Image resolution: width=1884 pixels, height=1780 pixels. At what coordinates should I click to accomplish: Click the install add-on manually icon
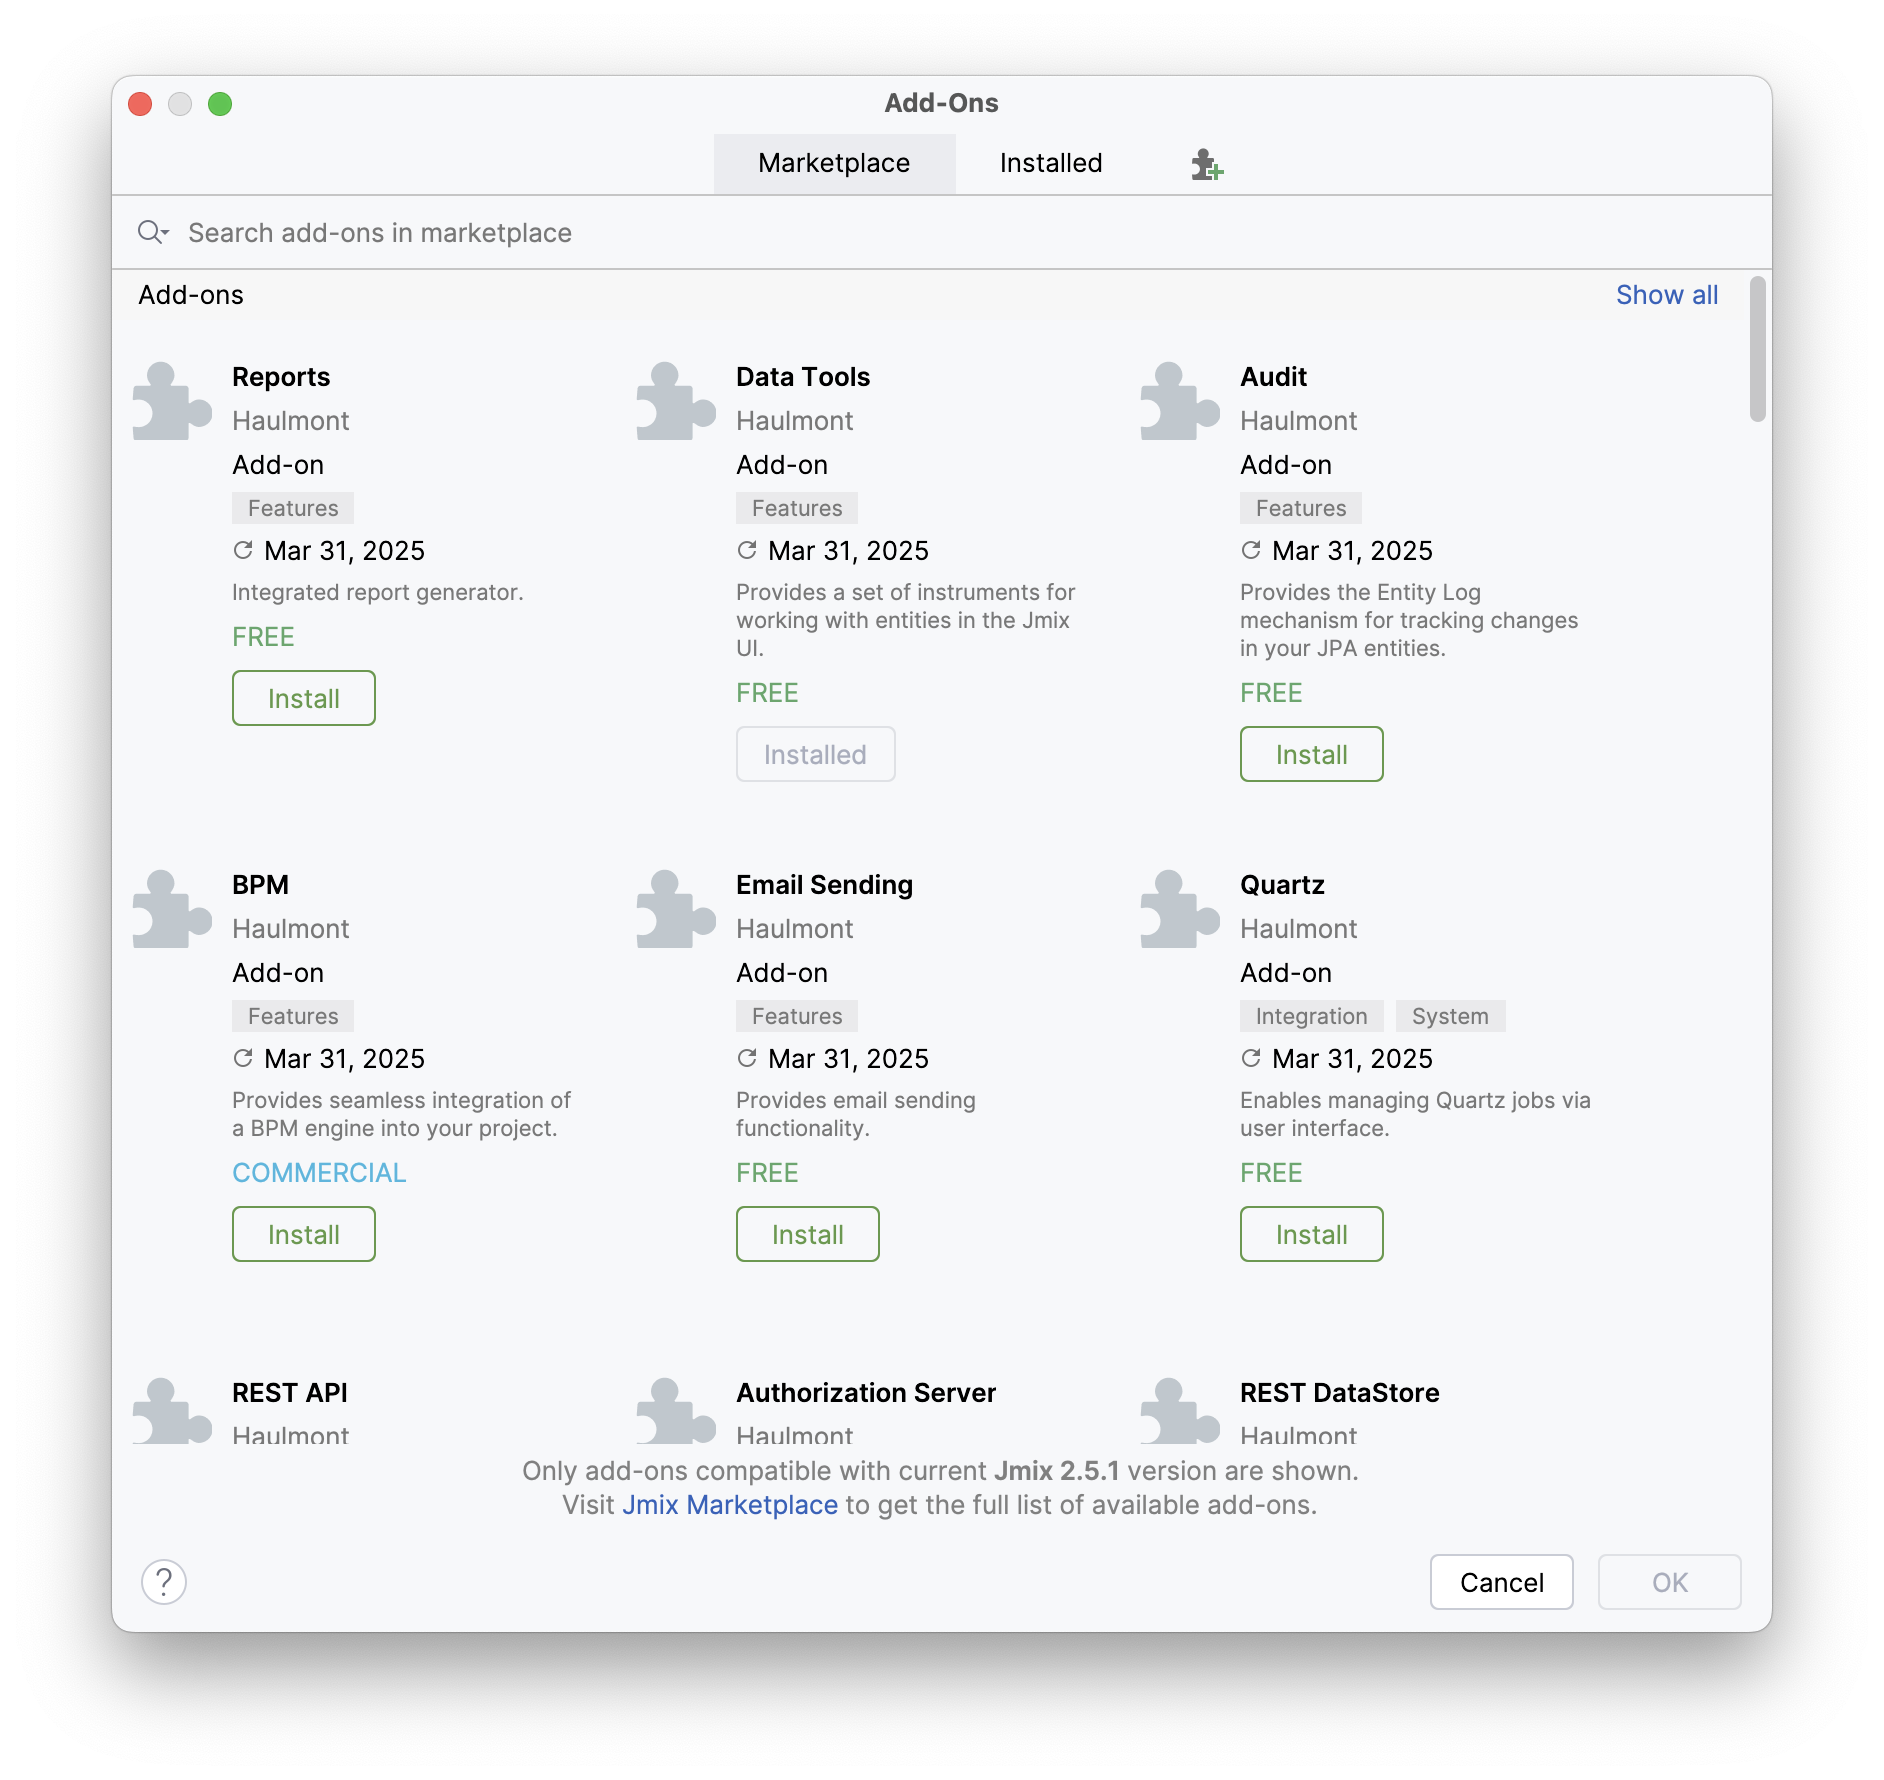coord(1207,164)
